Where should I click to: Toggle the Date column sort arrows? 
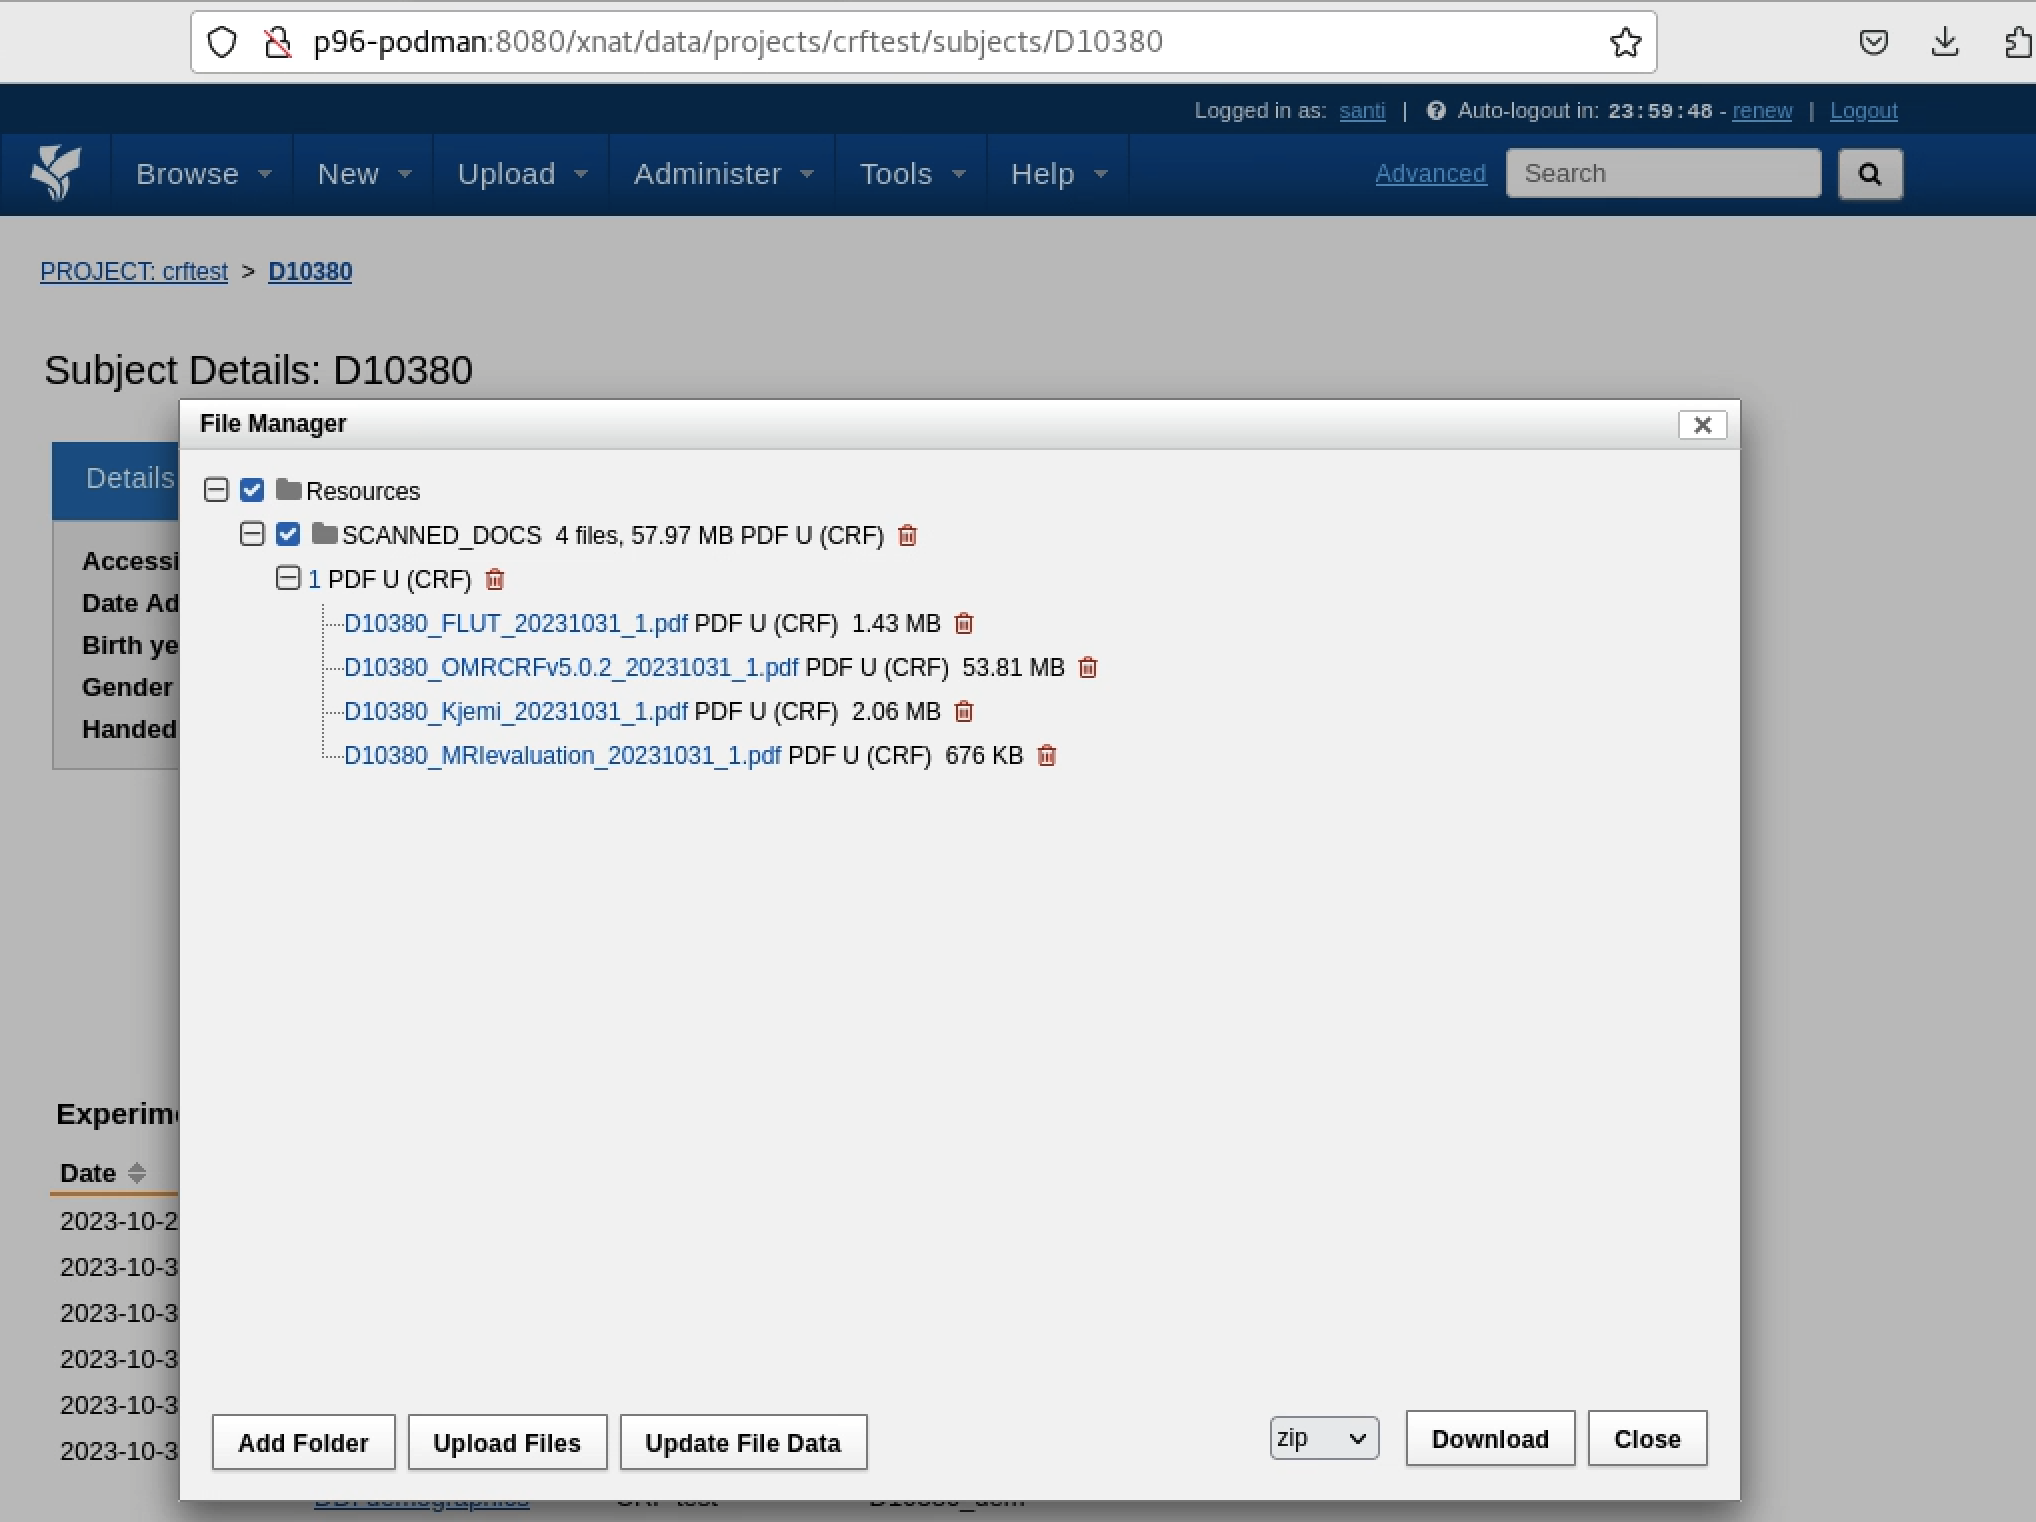(x=136, y=1172)
